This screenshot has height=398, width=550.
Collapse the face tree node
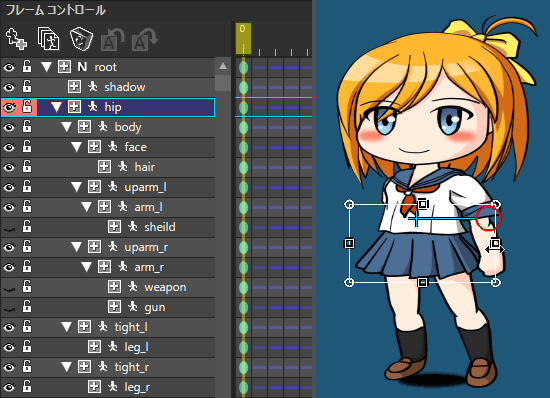76,147
